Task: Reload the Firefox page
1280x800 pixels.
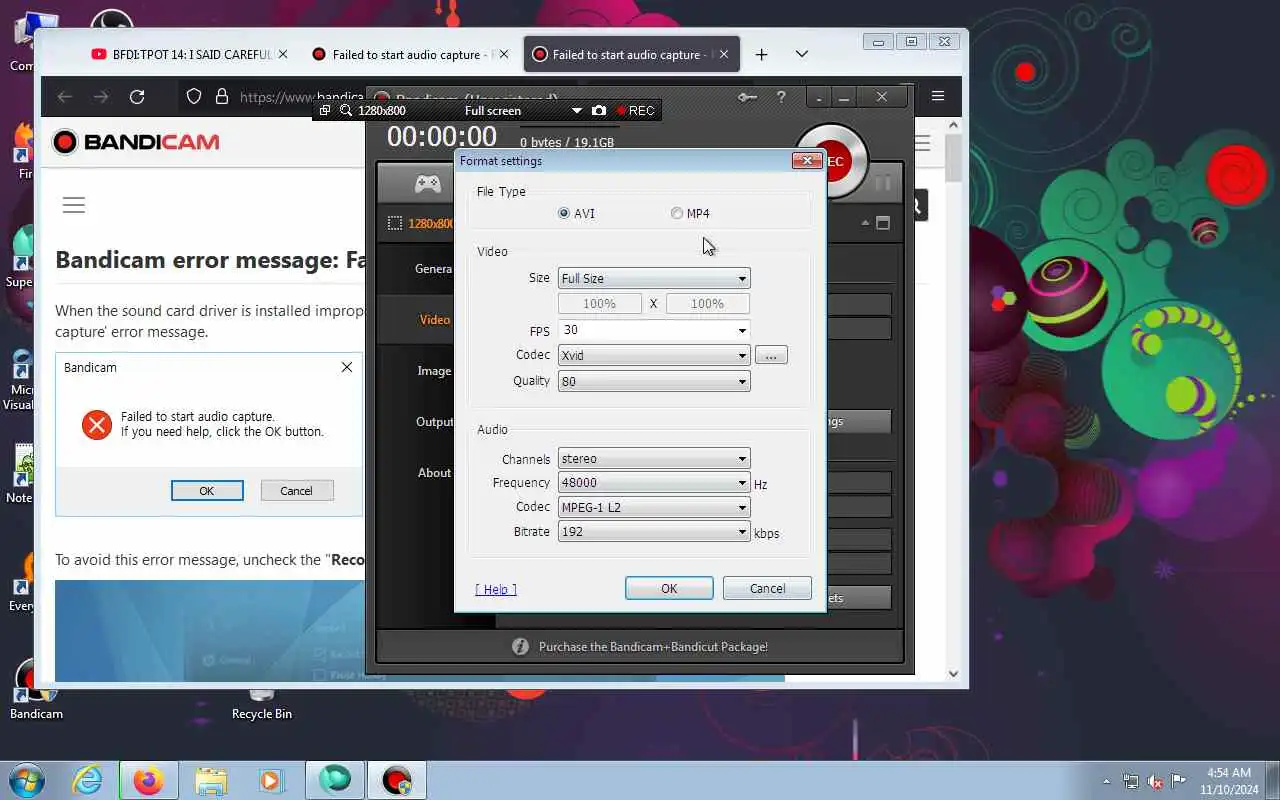Action: (x=137, y=97)
